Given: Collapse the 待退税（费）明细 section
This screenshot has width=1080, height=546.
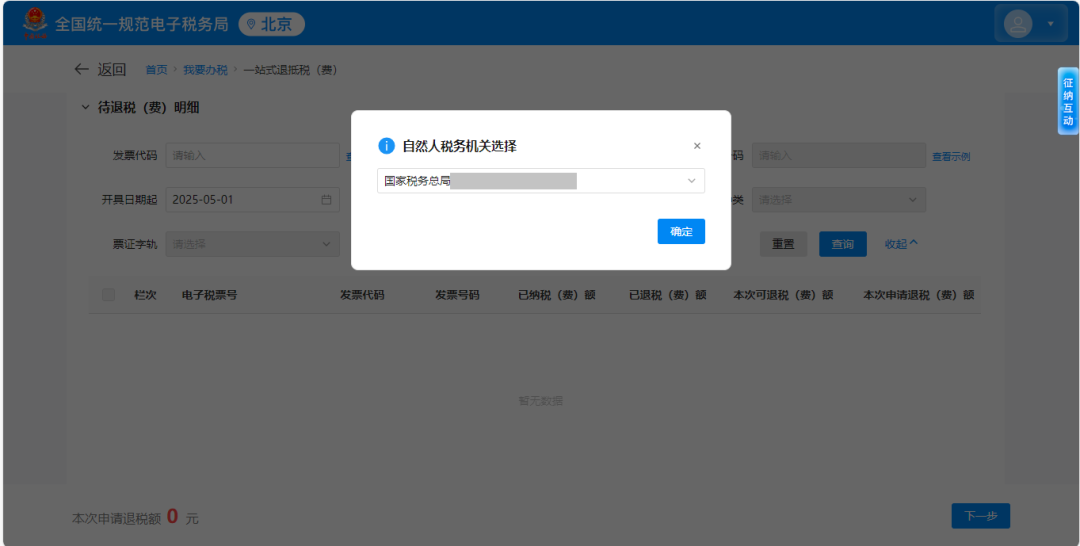Looking at the screenshot, I should [85, 107].
